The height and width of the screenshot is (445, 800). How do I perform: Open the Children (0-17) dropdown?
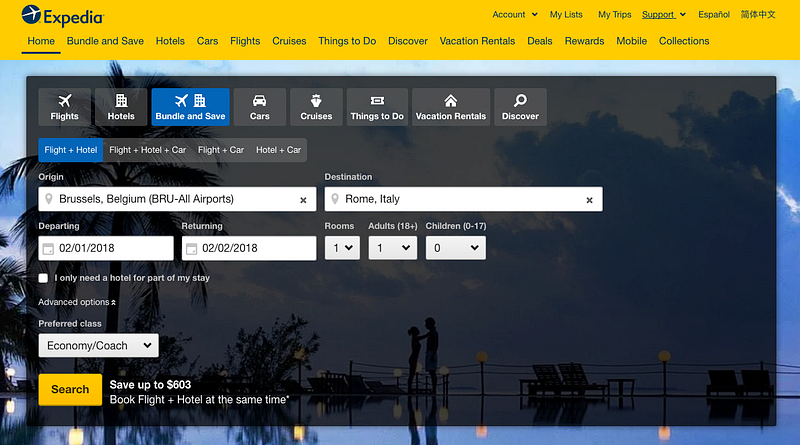456,248
